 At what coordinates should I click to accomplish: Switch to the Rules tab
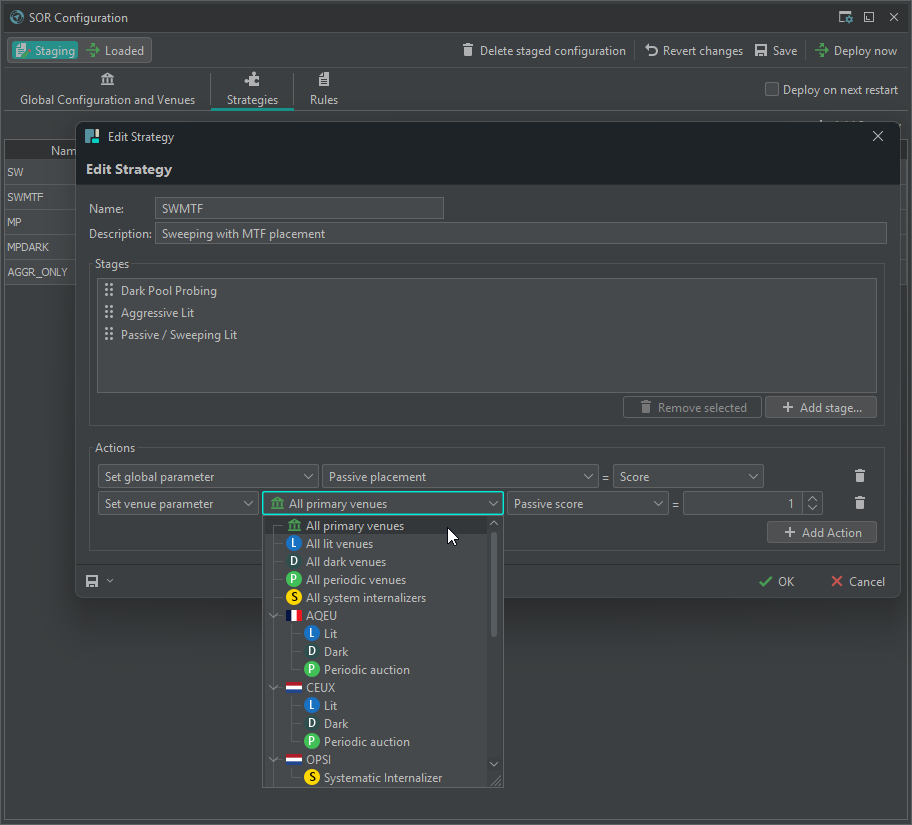click(324, 89)
